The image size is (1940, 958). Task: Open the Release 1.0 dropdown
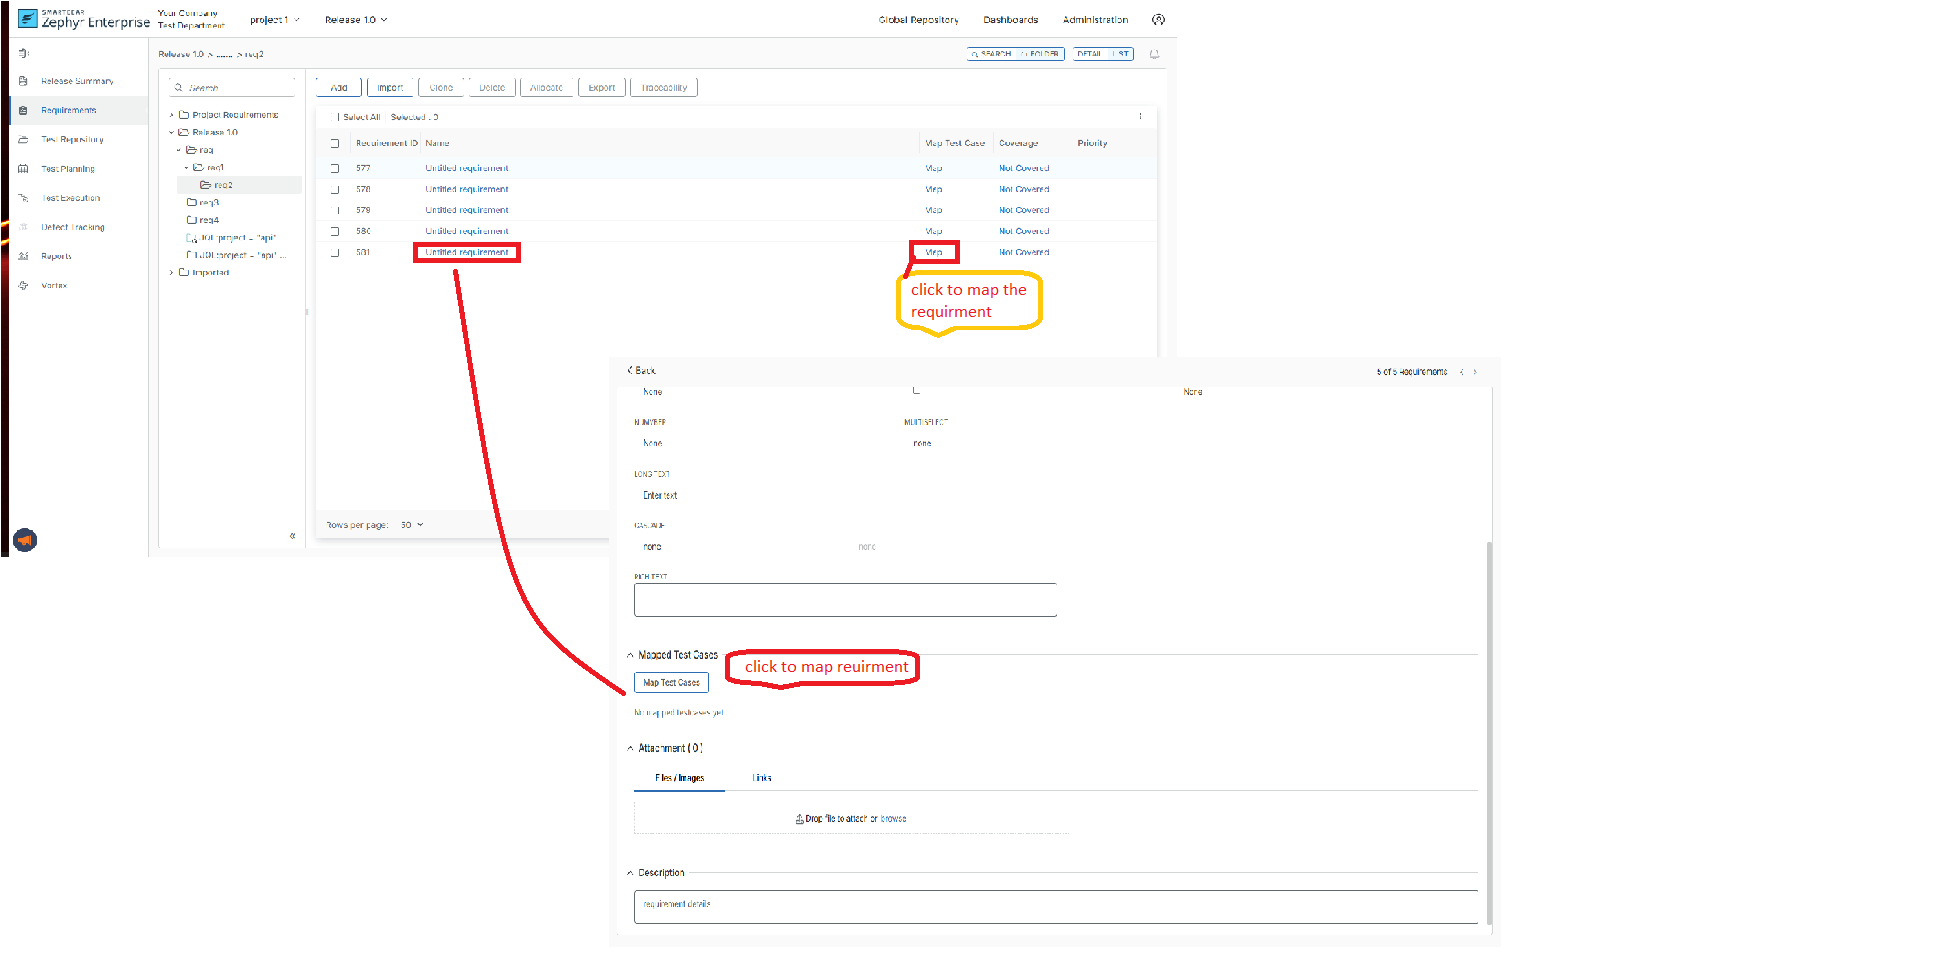point(355,20)
